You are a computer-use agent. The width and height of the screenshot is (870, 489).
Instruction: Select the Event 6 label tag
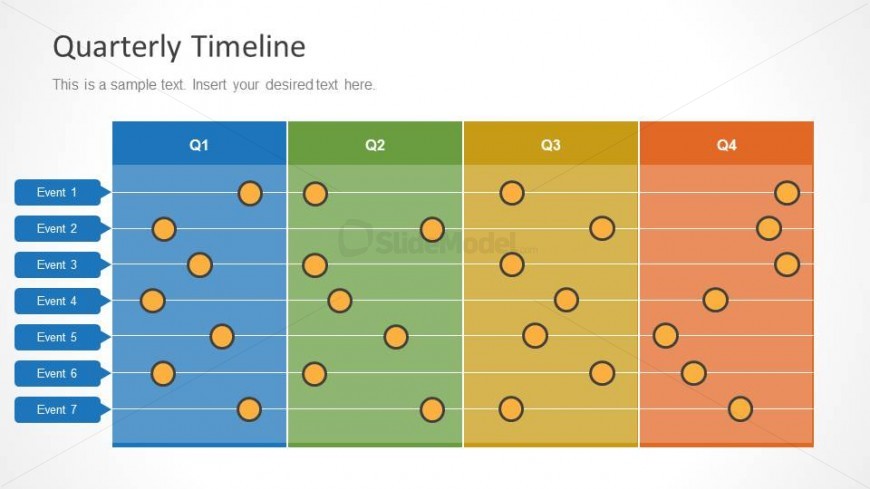tap(57, 373)
